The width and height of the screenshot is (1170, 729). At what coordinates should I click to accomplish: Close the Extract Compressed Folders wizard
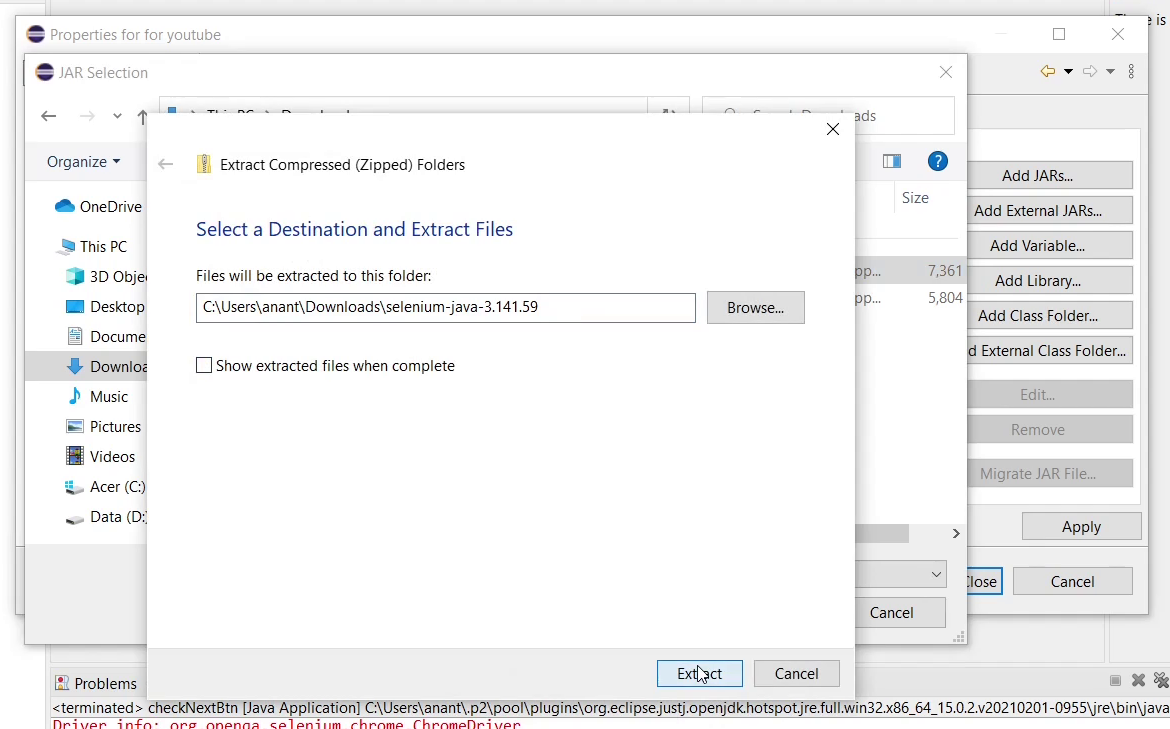(x=833, y=129)
